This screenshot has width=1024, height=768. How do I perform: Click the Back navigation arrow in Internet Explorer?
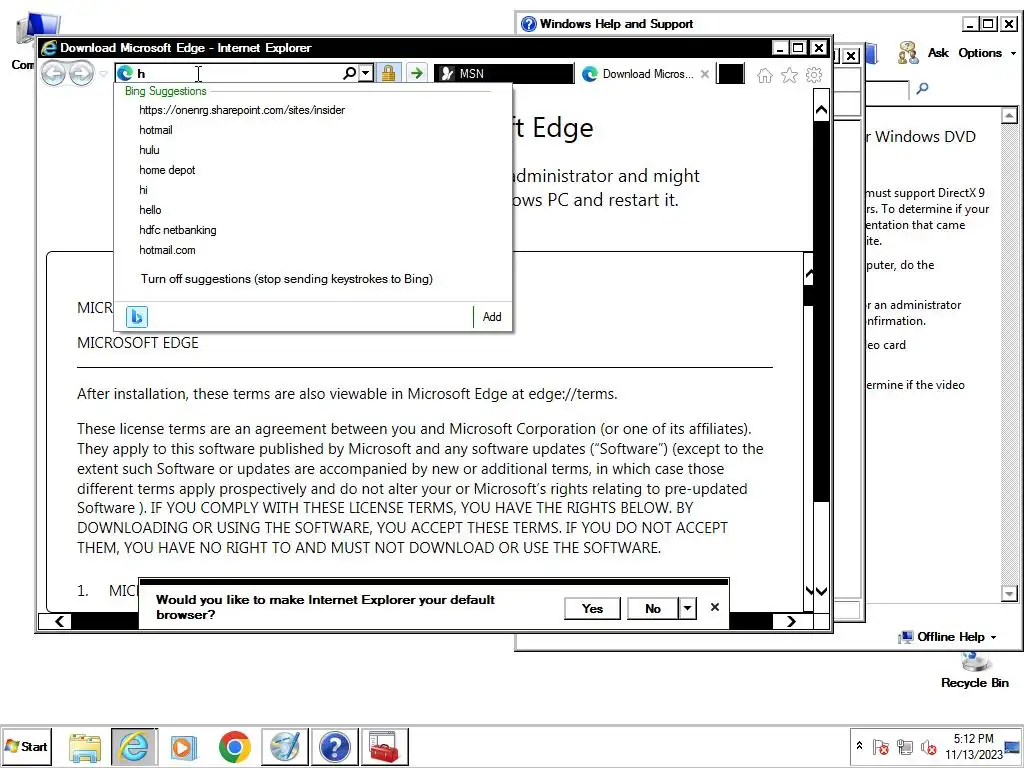tap(54, 73)
